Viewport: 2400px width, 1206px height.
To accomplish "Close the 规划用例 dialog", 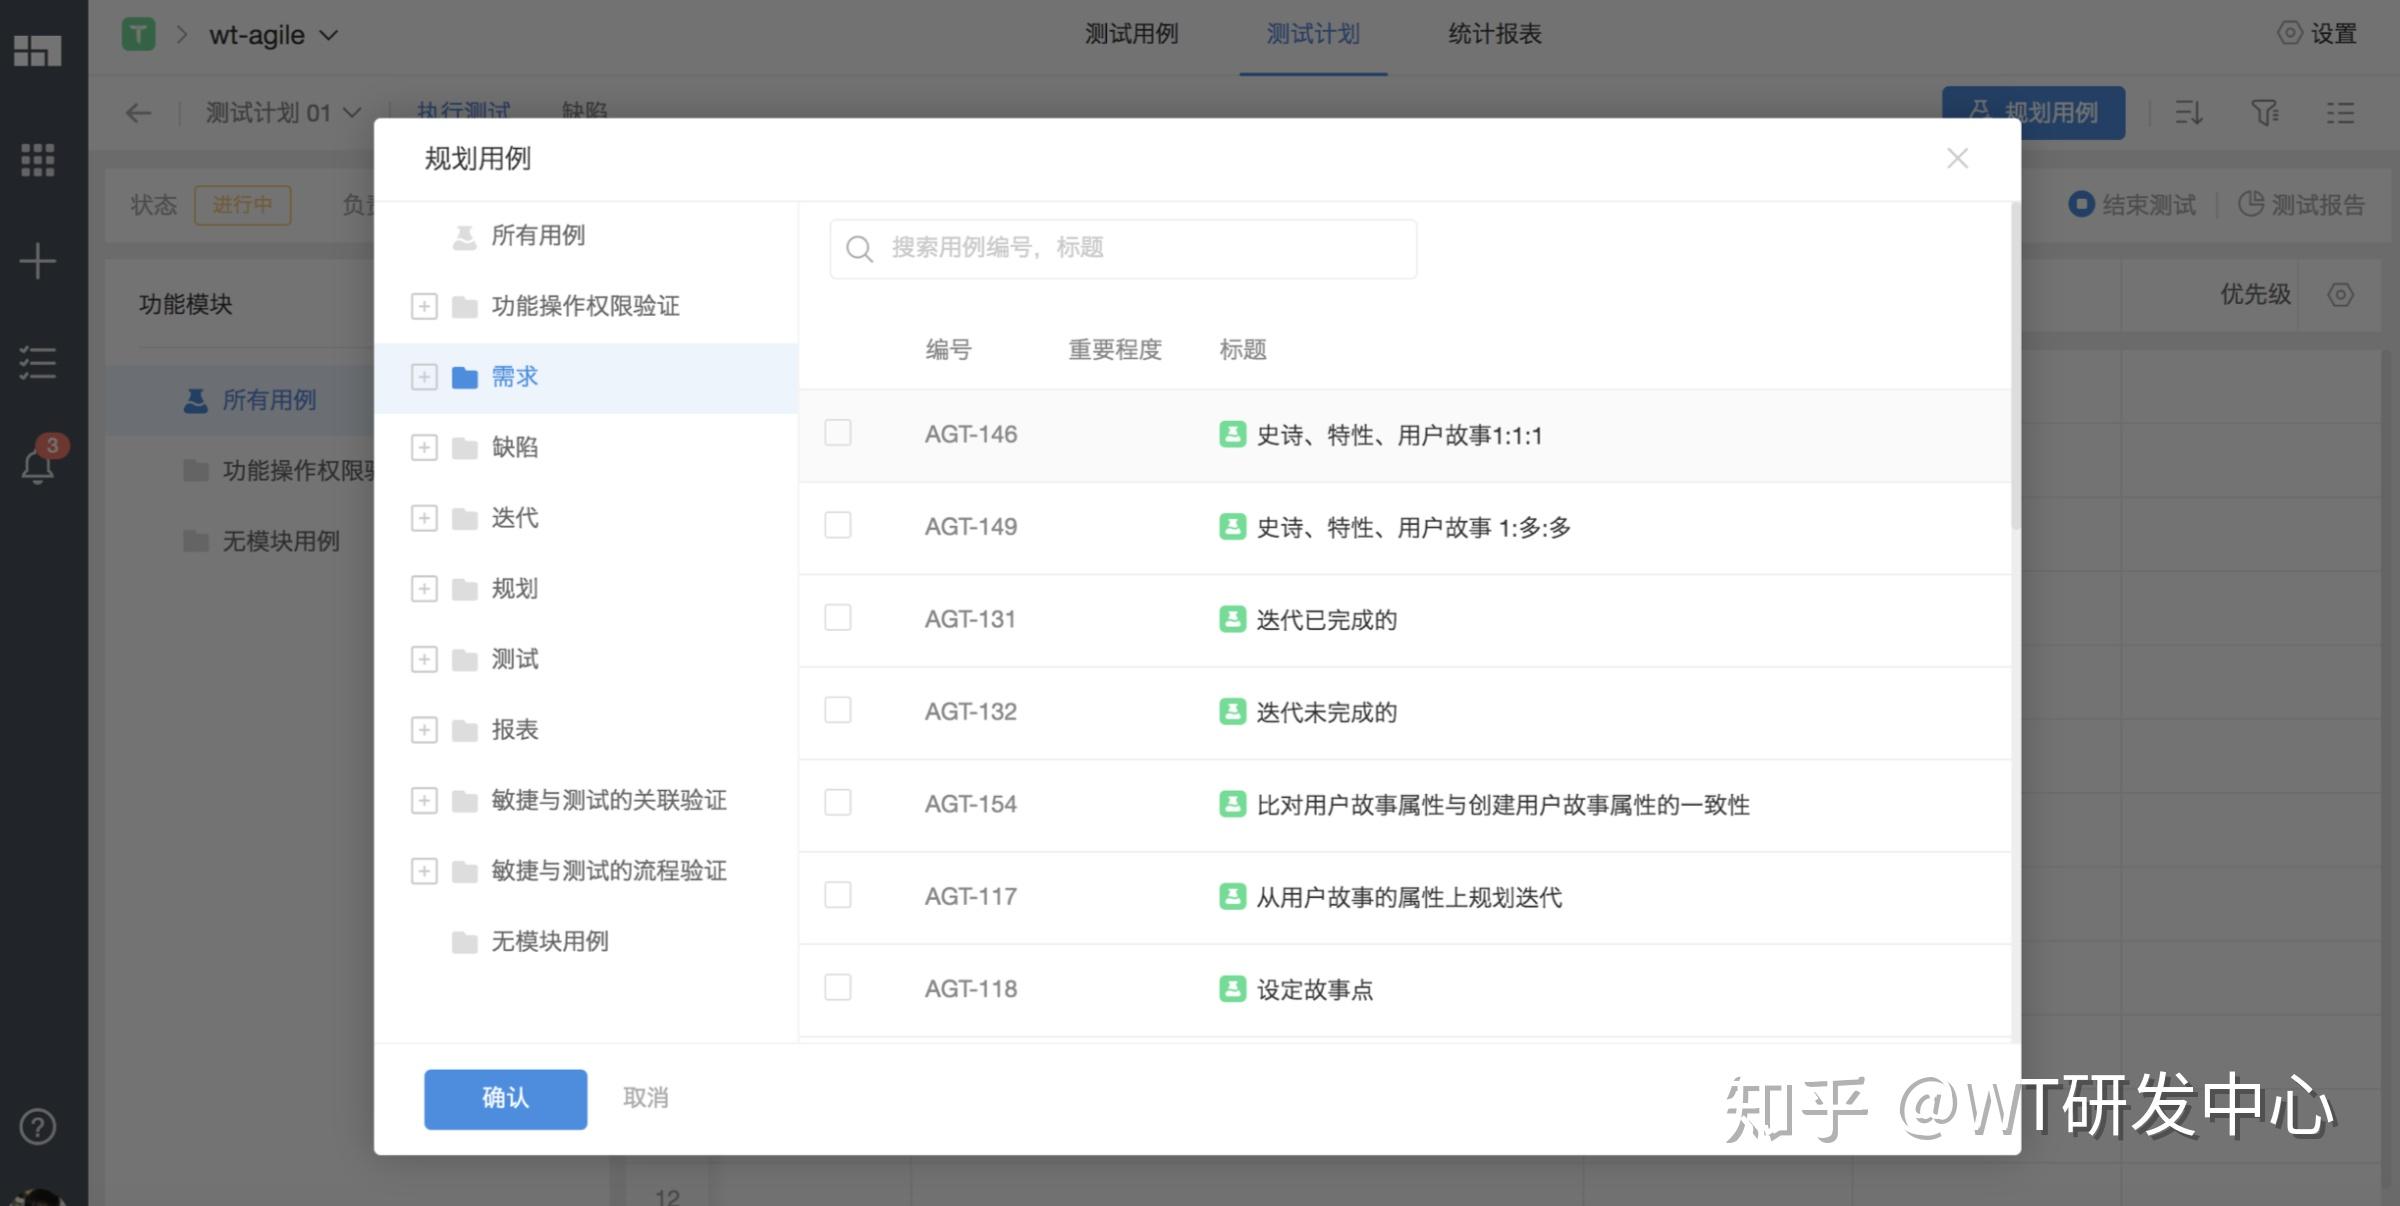I will click(x=1958, y=158).
